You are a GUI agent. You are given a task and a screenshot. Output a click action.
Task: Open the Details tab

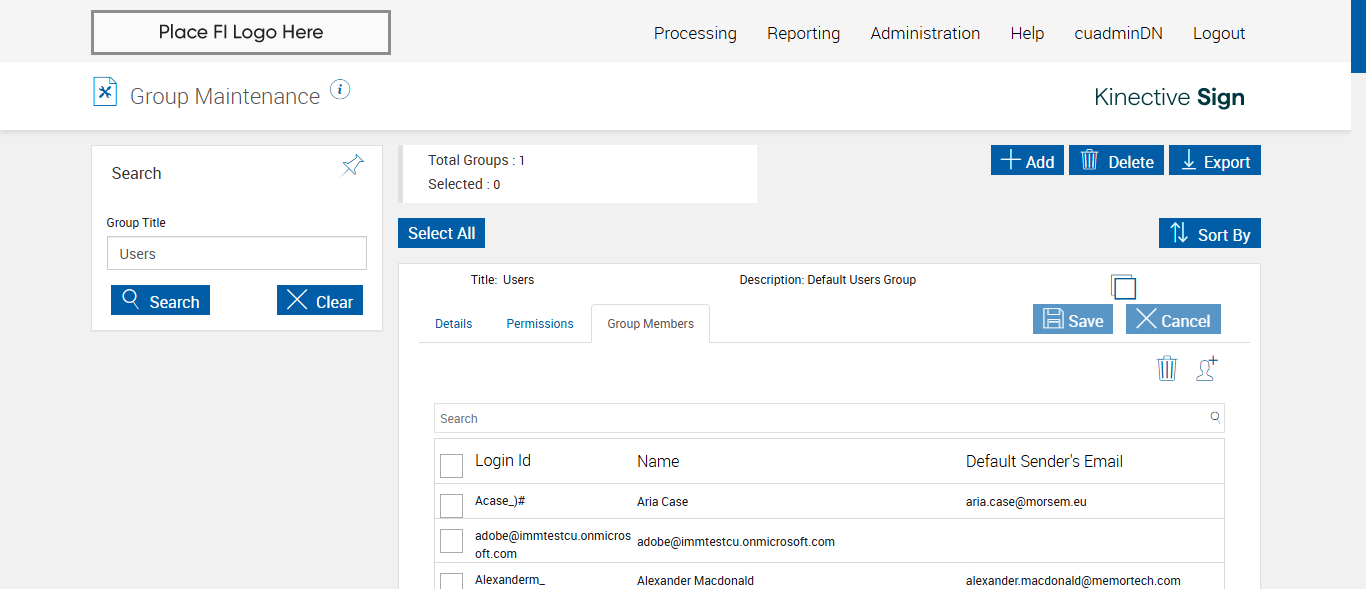pos(453,324)
